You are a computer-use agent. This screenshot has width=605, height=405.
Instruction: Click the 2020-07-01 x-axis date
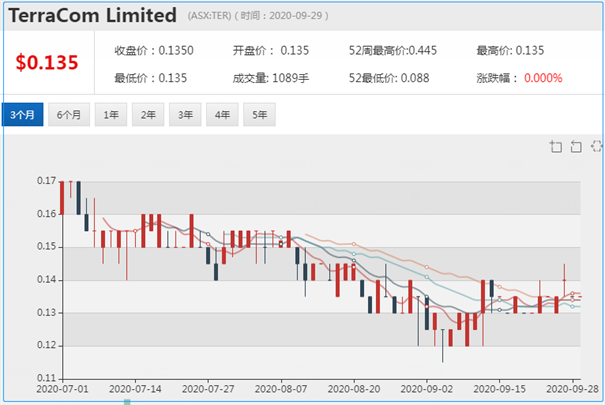pyautogui.click(x=63, y=389)
